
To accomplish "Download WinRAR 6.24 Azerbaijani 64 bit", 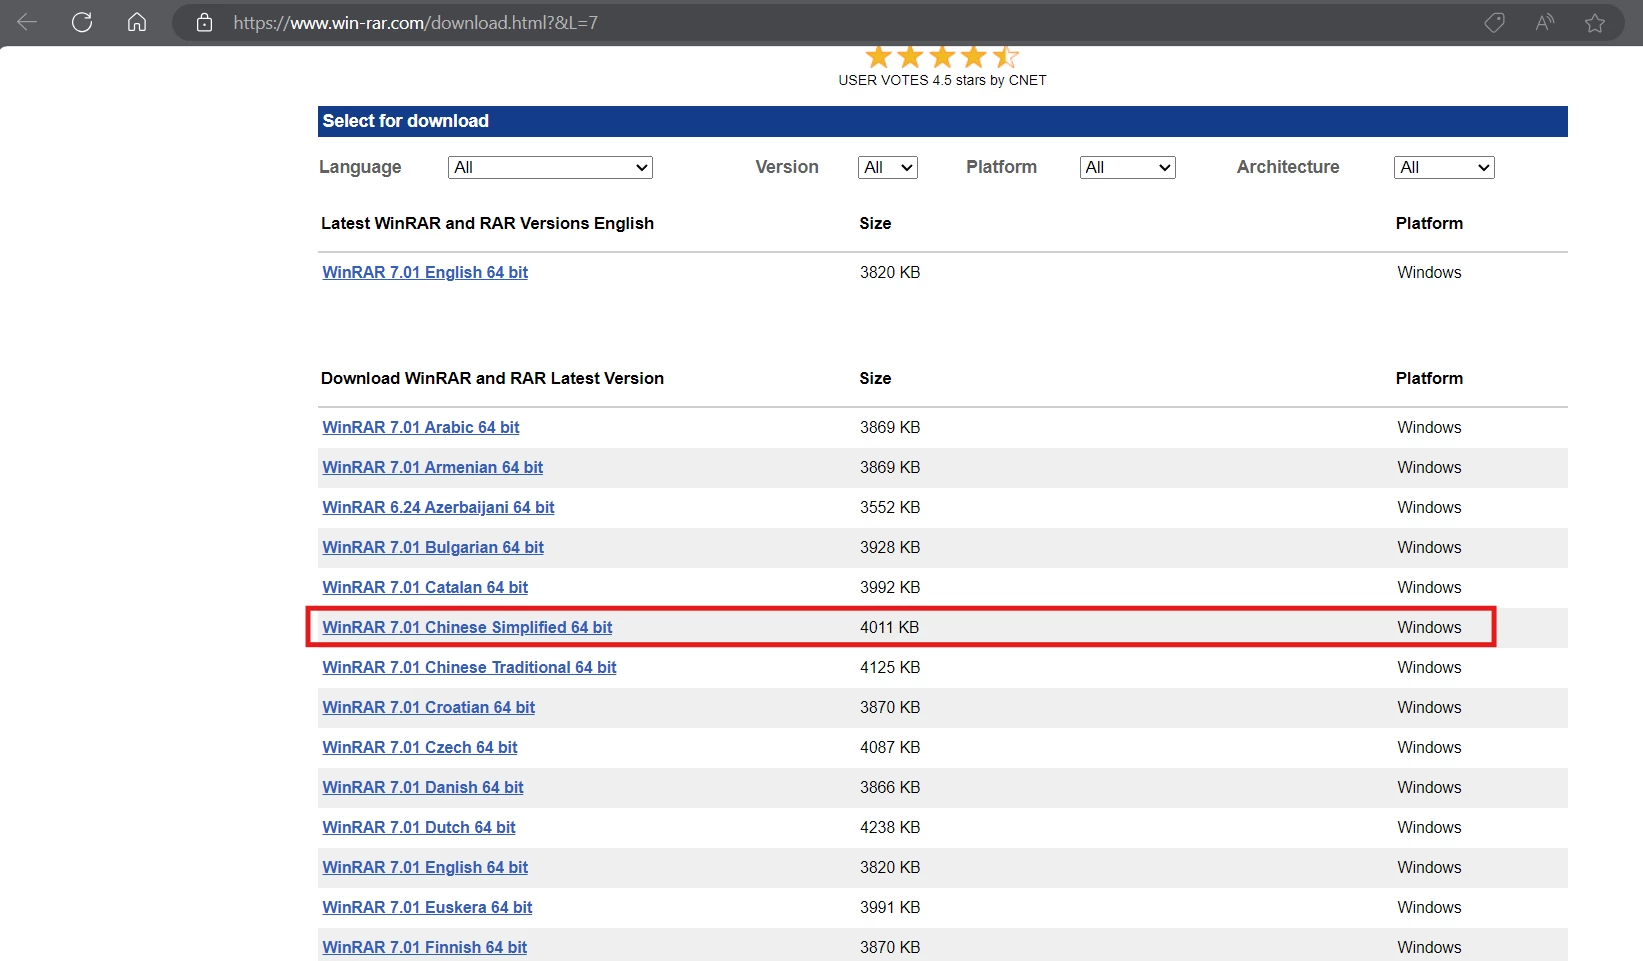I will (x=438, y=507).
